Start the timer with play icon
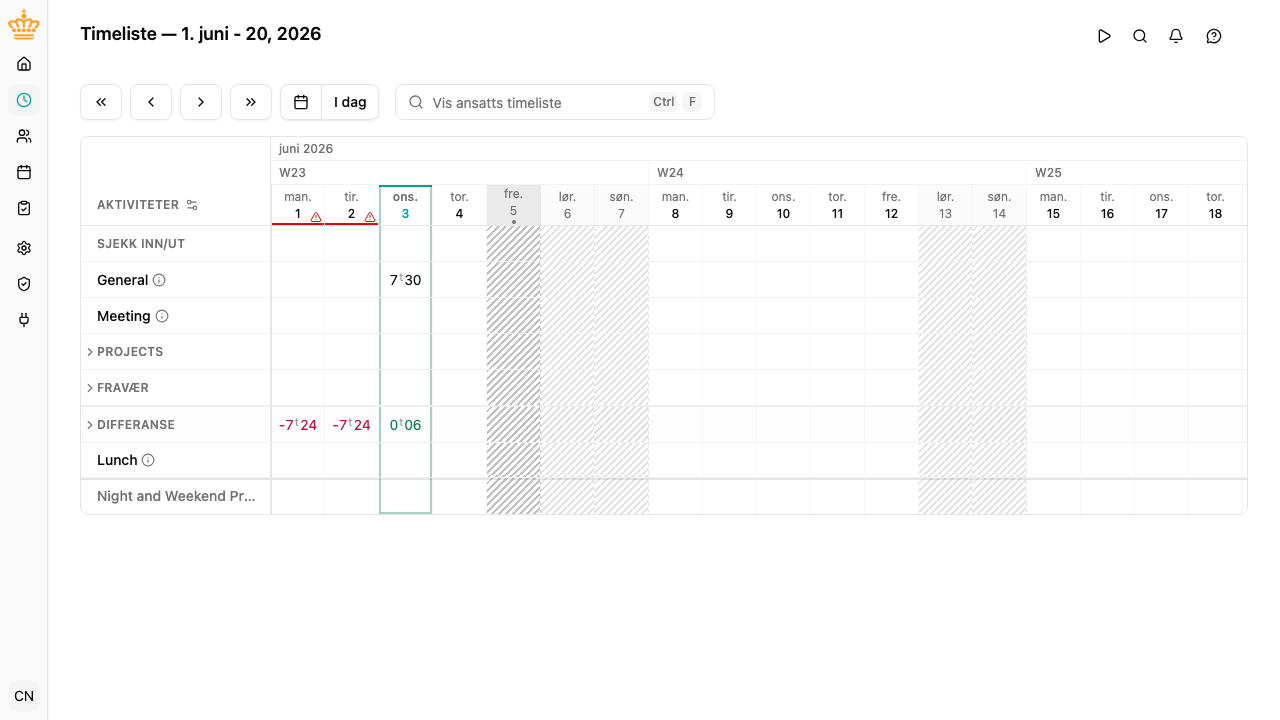 pyautogui.click(x=1104, y=36)
